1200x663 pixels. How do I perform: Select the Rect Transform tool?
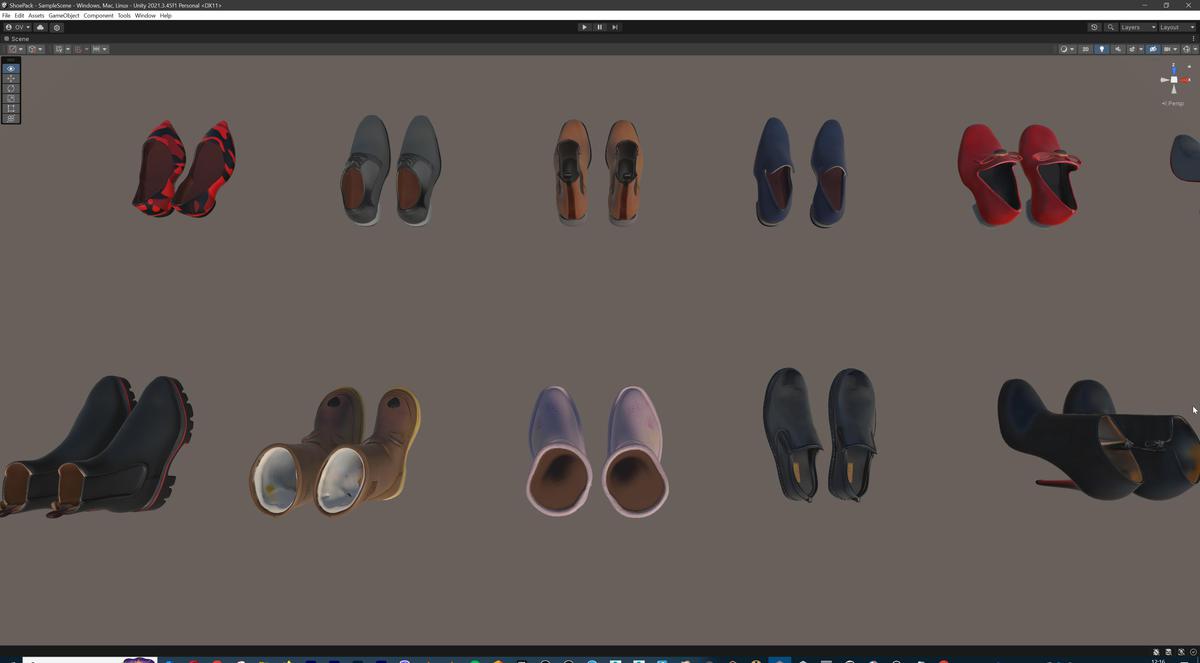point(10,108)
